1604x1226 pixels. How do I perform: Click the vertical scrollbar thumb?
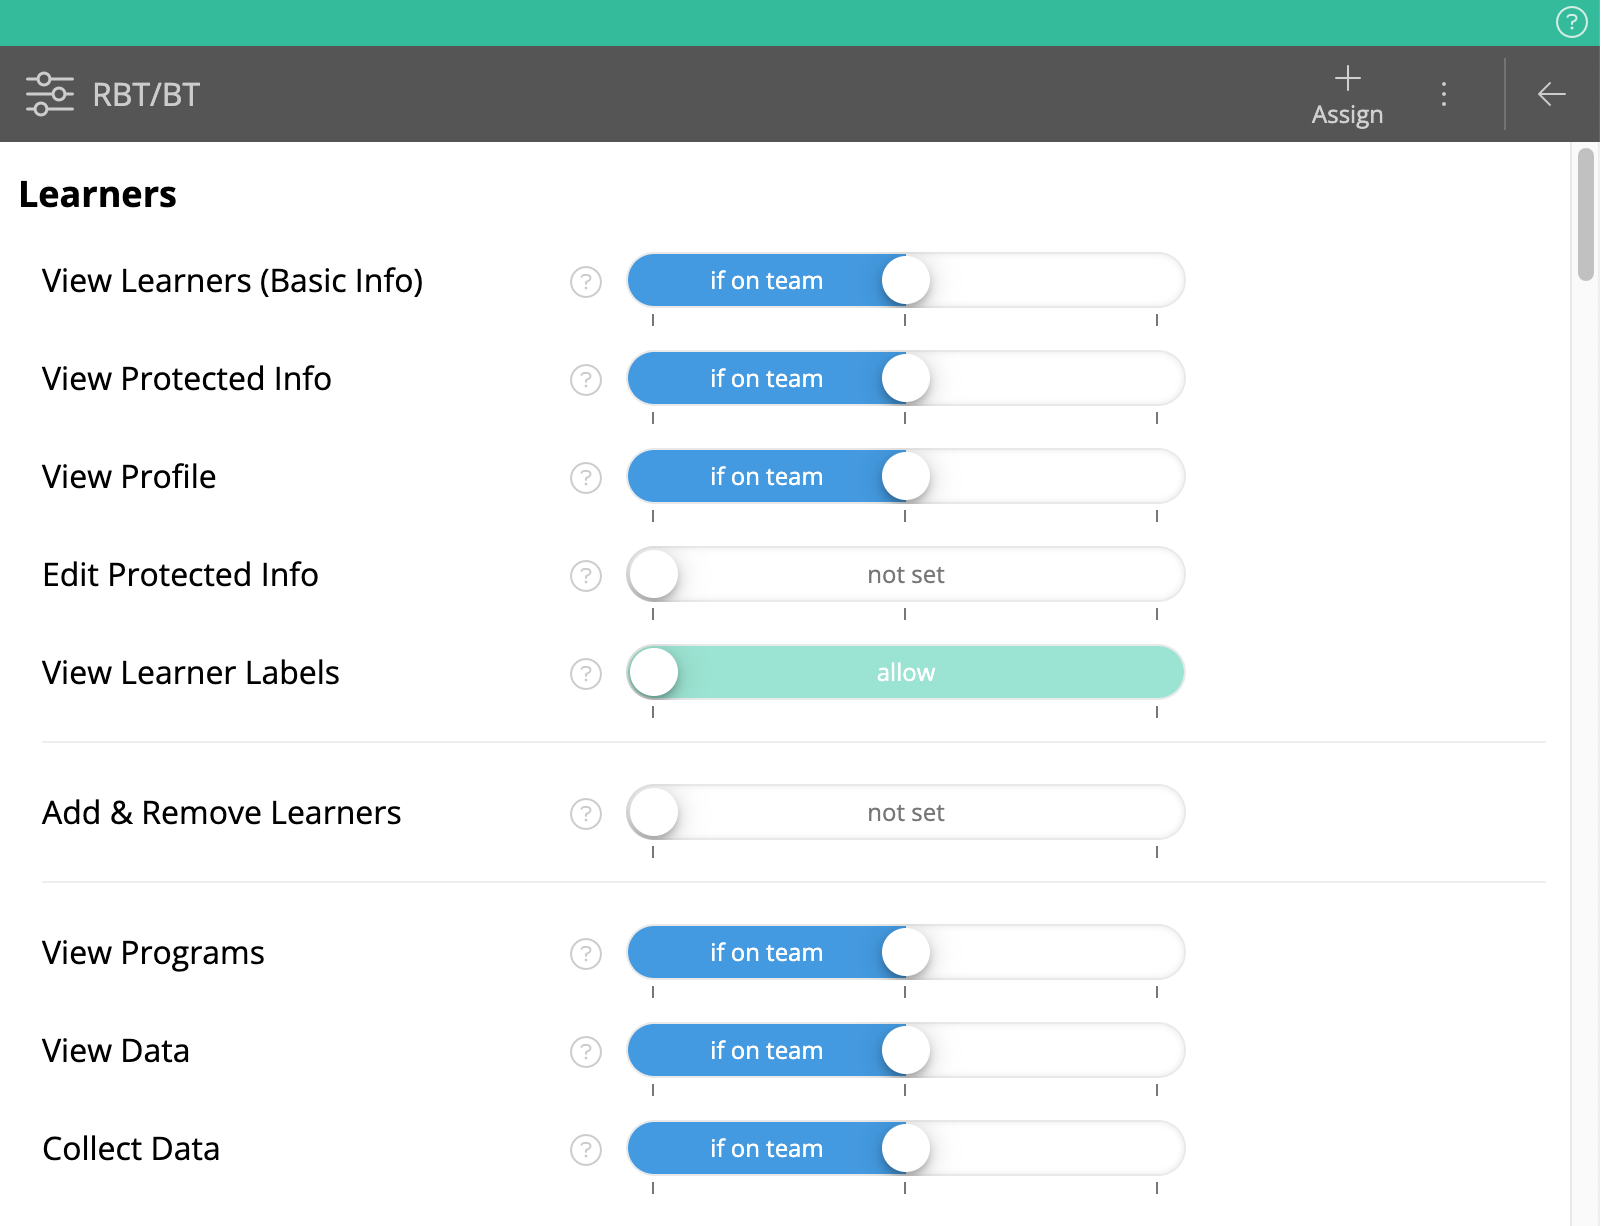point(1585,214)
